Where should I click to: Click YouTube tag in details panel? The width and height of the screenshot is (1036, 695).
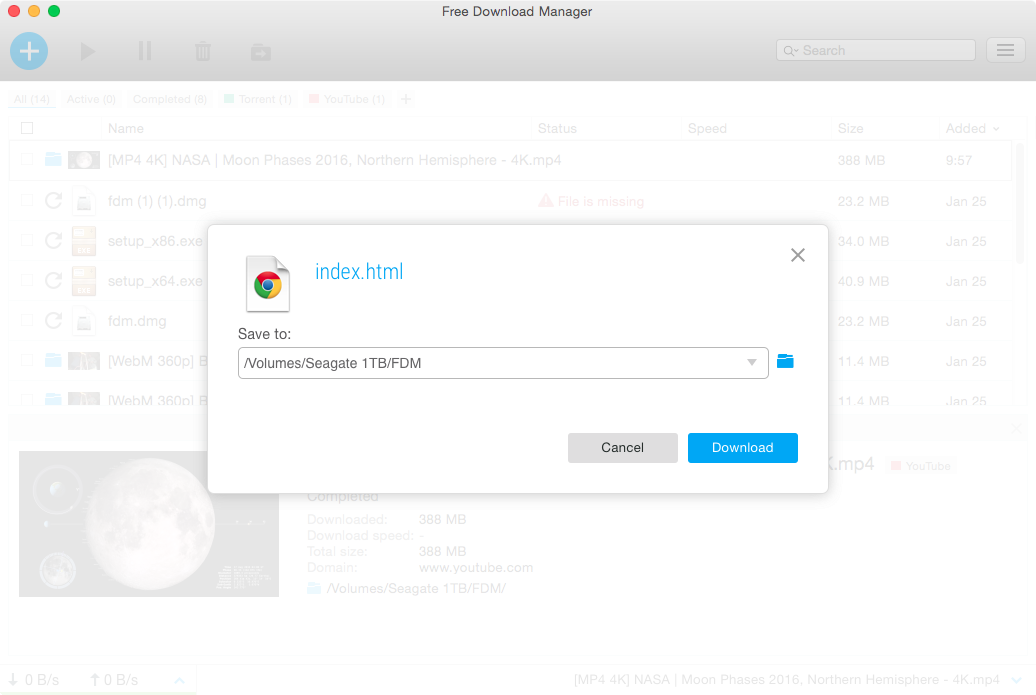[920, 466]
